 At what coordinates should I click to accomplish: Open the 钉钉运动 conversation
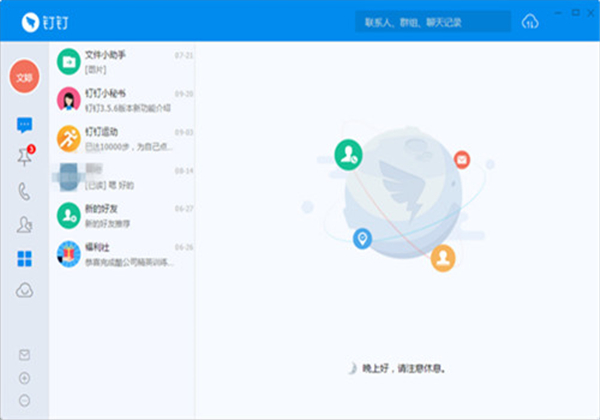coord(122,138)
